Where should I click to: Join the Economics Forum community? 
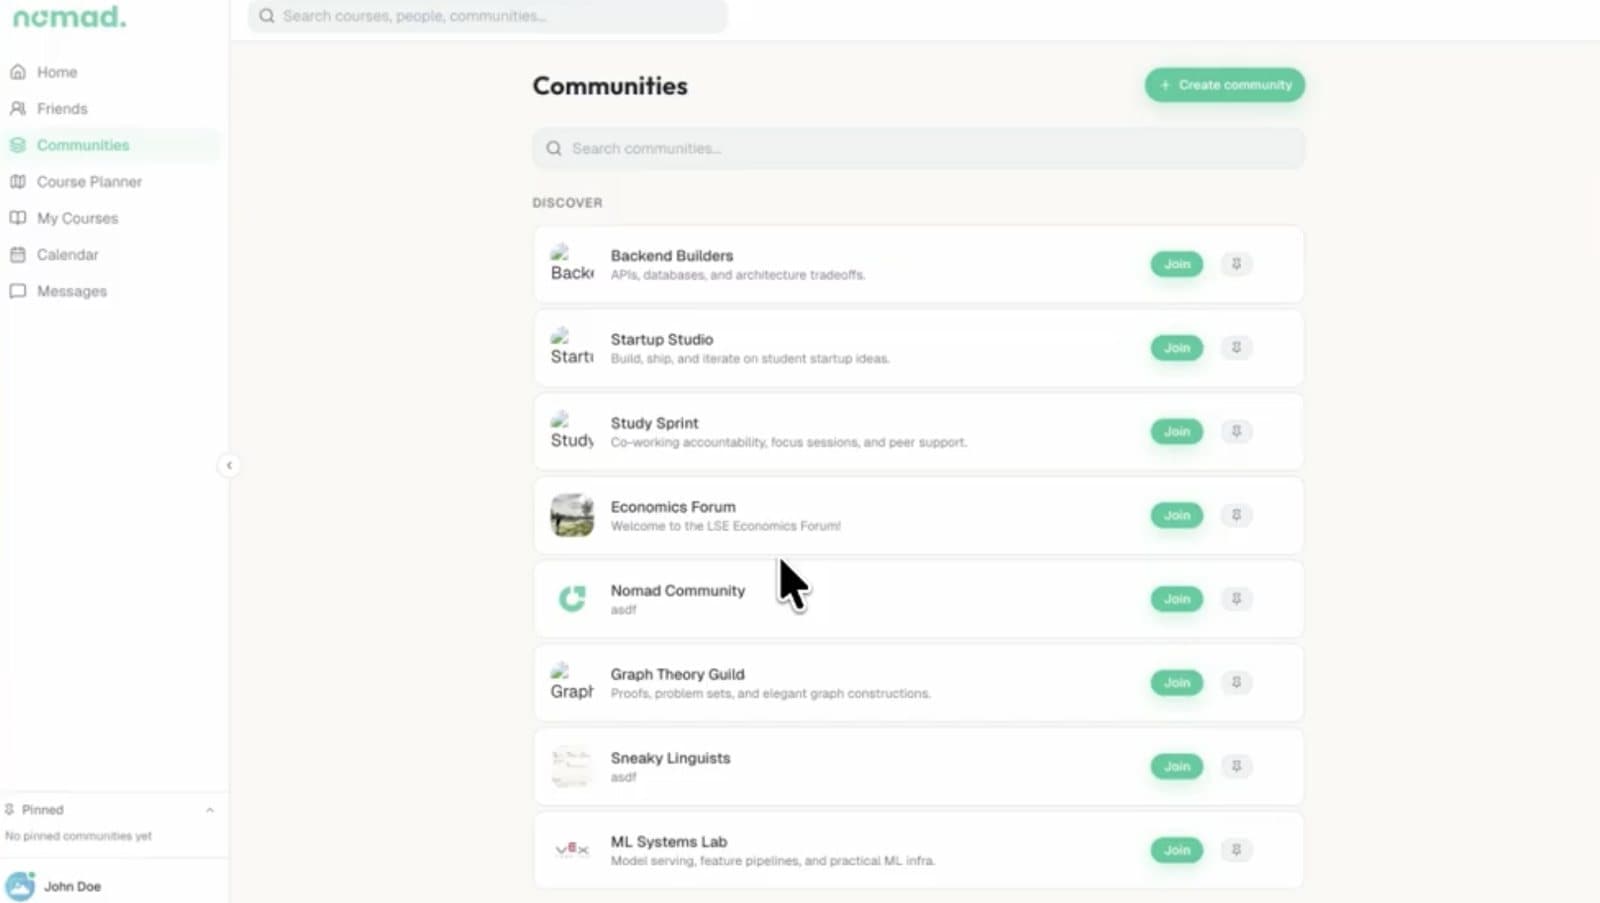pyautogui.click(x=1177, y=515)
